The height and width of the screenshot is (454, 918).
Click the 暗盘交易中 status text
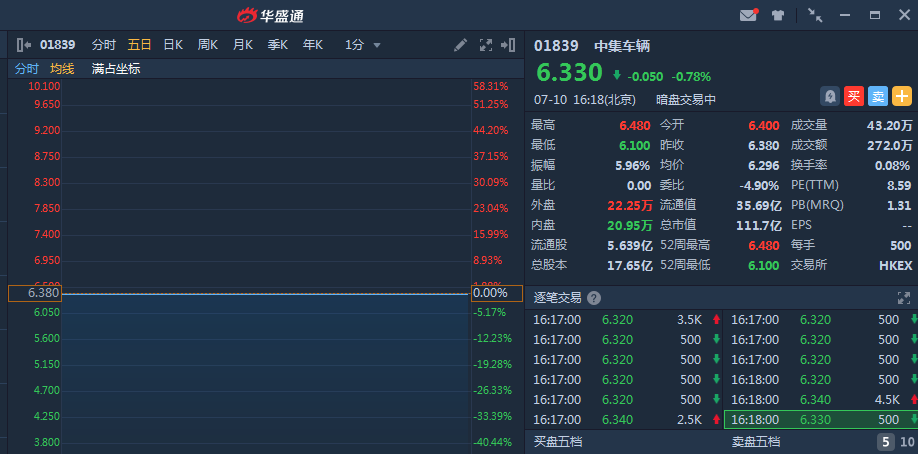click(x=686, y=100)
